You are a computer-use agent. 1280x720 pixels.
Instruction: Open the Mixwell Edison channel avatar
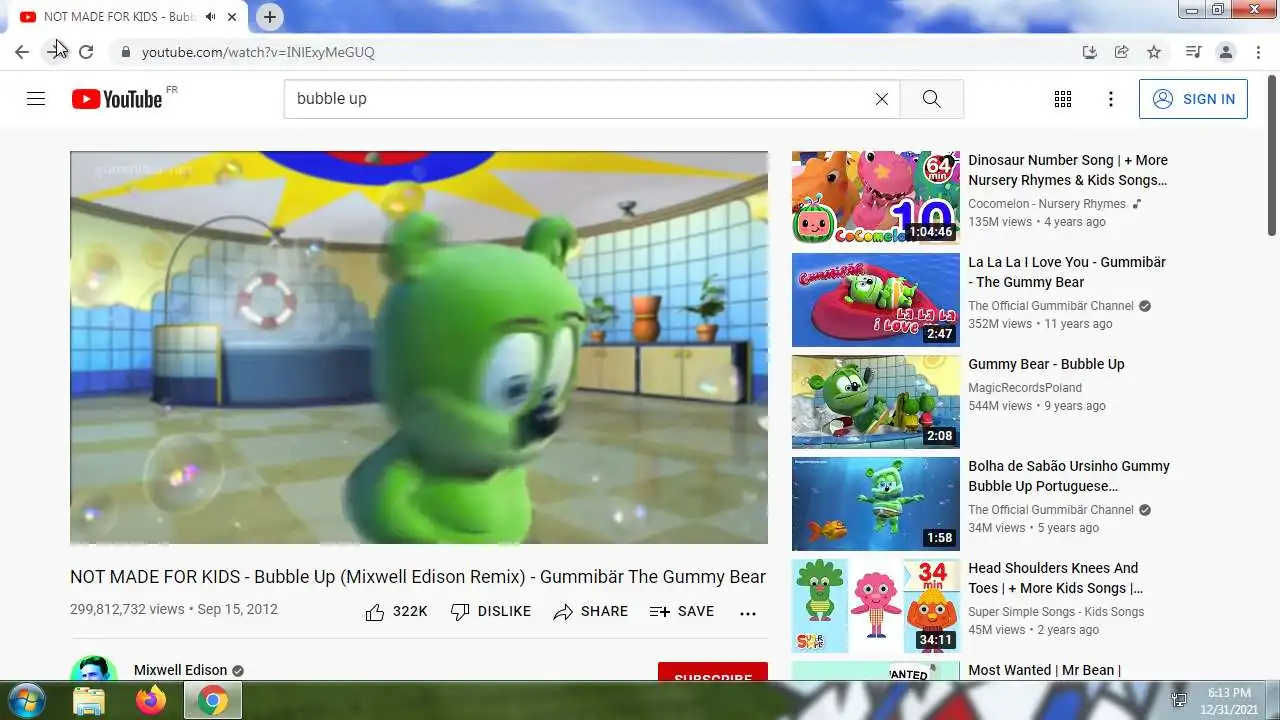click(94, 670)
